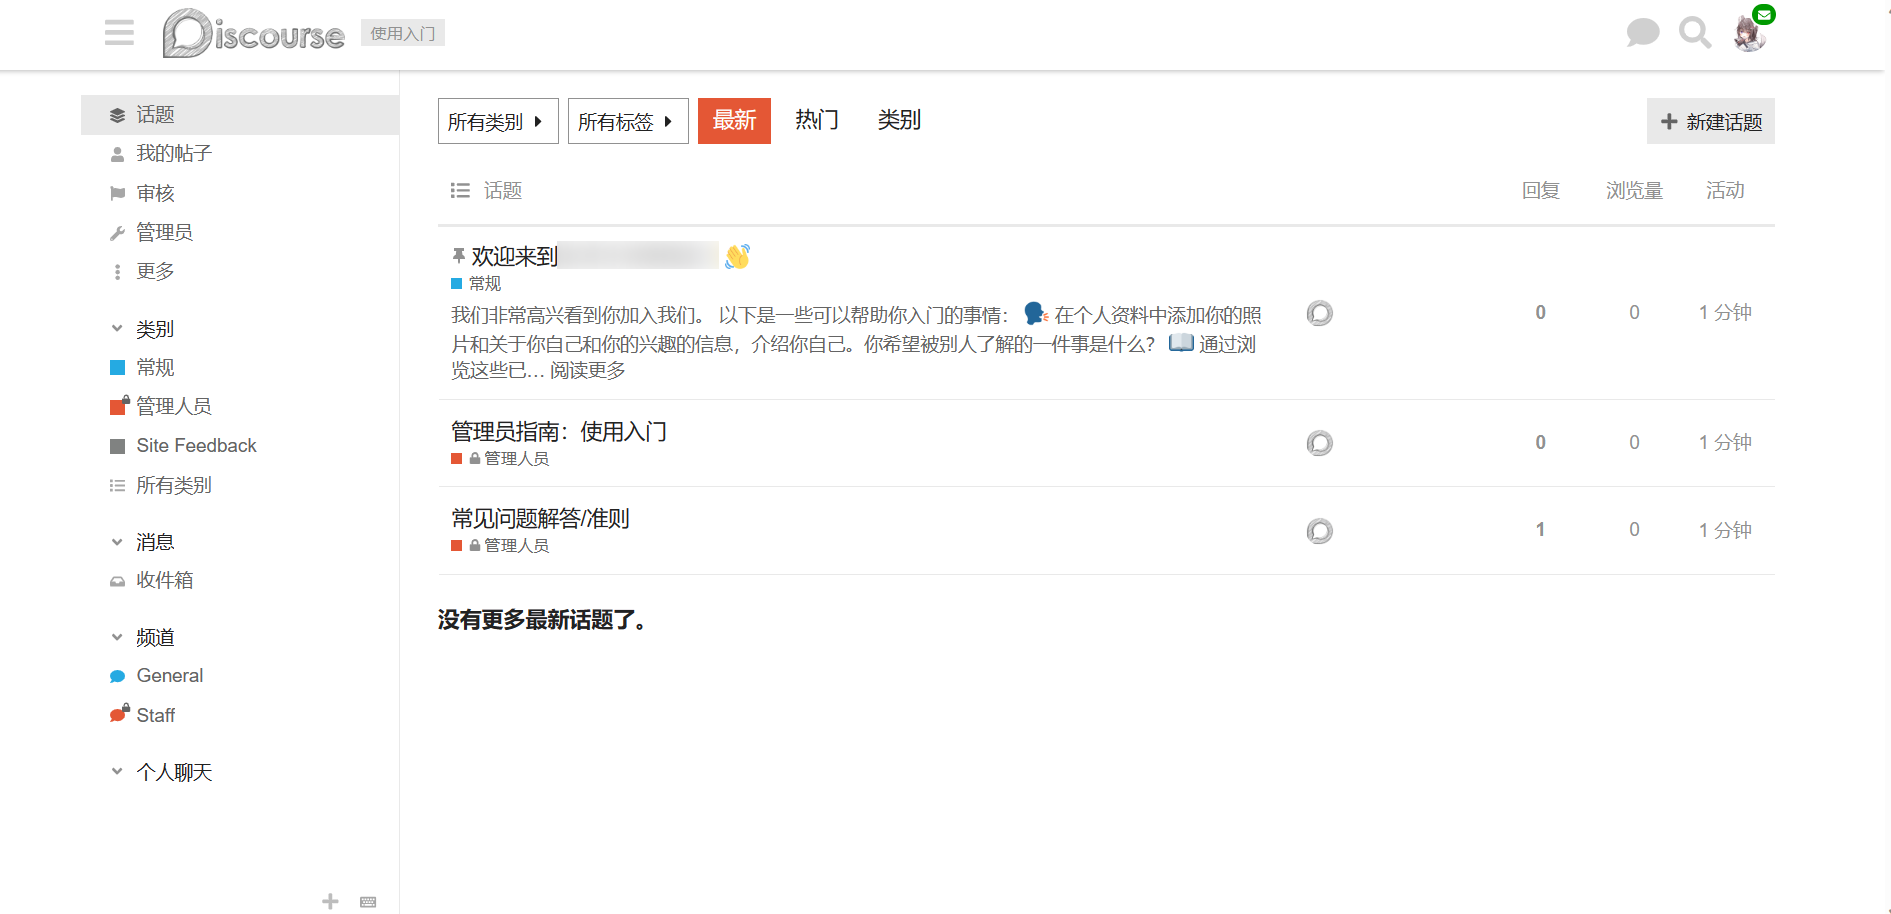Toggle bulk select icon beside 话题 header
Viewport: 1891px width, 914px height.
460,190
